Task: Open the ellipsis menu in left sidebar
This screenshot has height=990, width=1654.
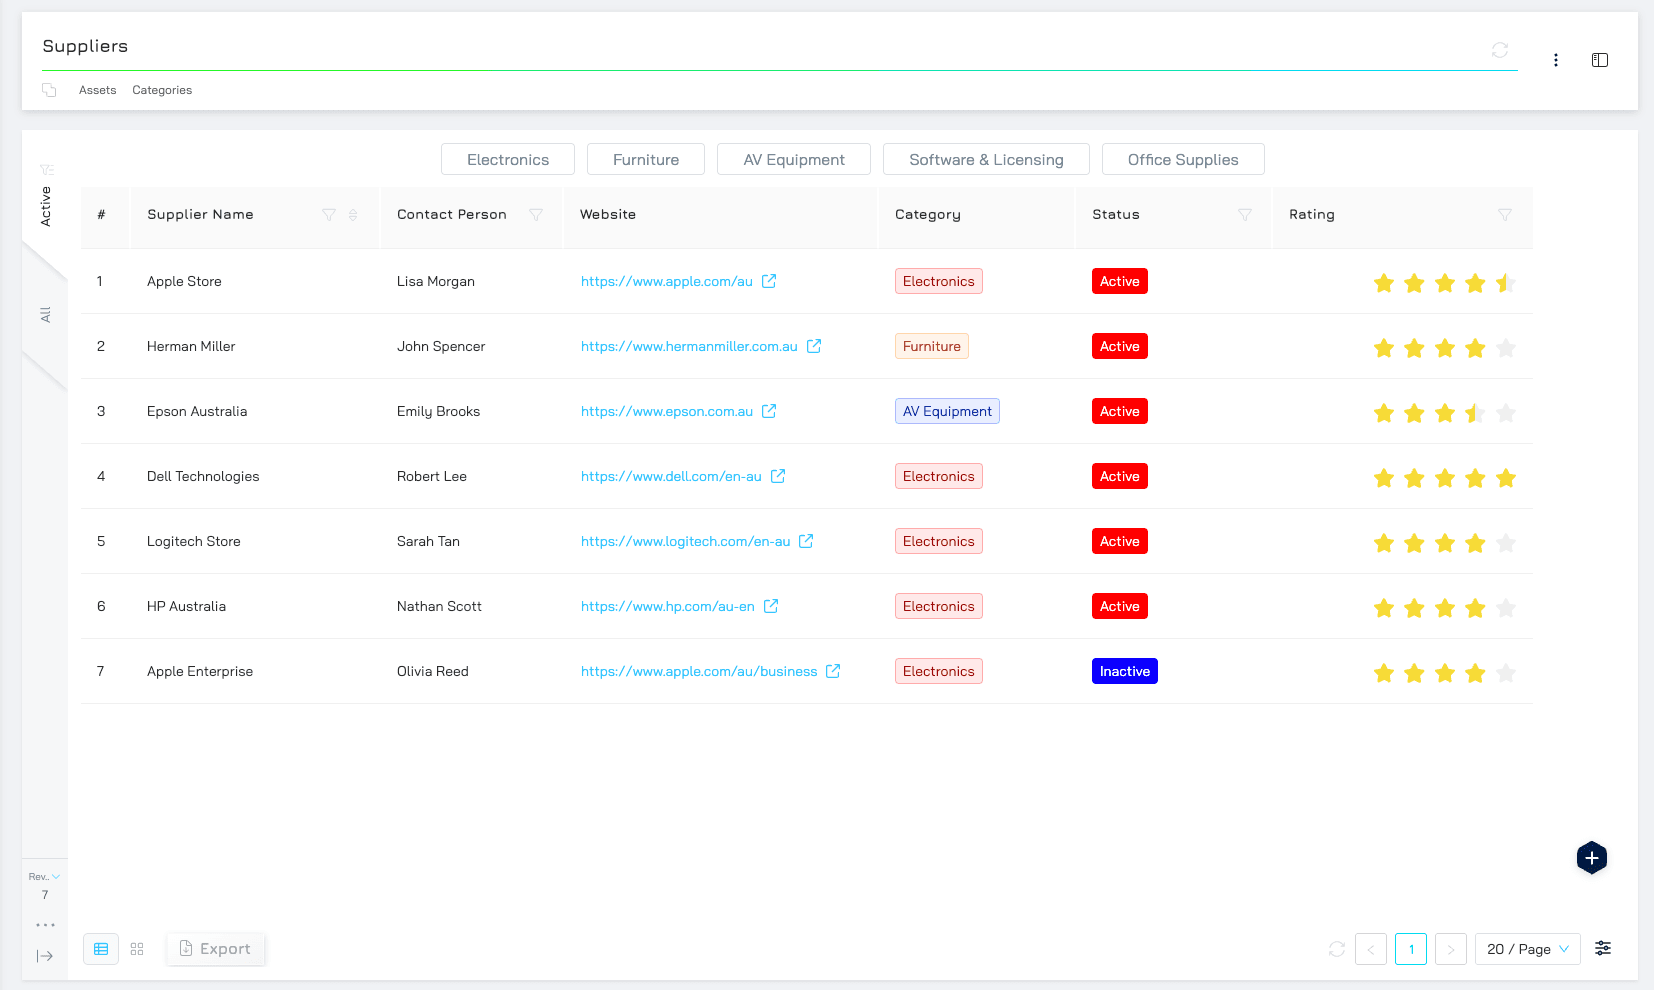Action: pyautogui.click(x=45, y=925)
